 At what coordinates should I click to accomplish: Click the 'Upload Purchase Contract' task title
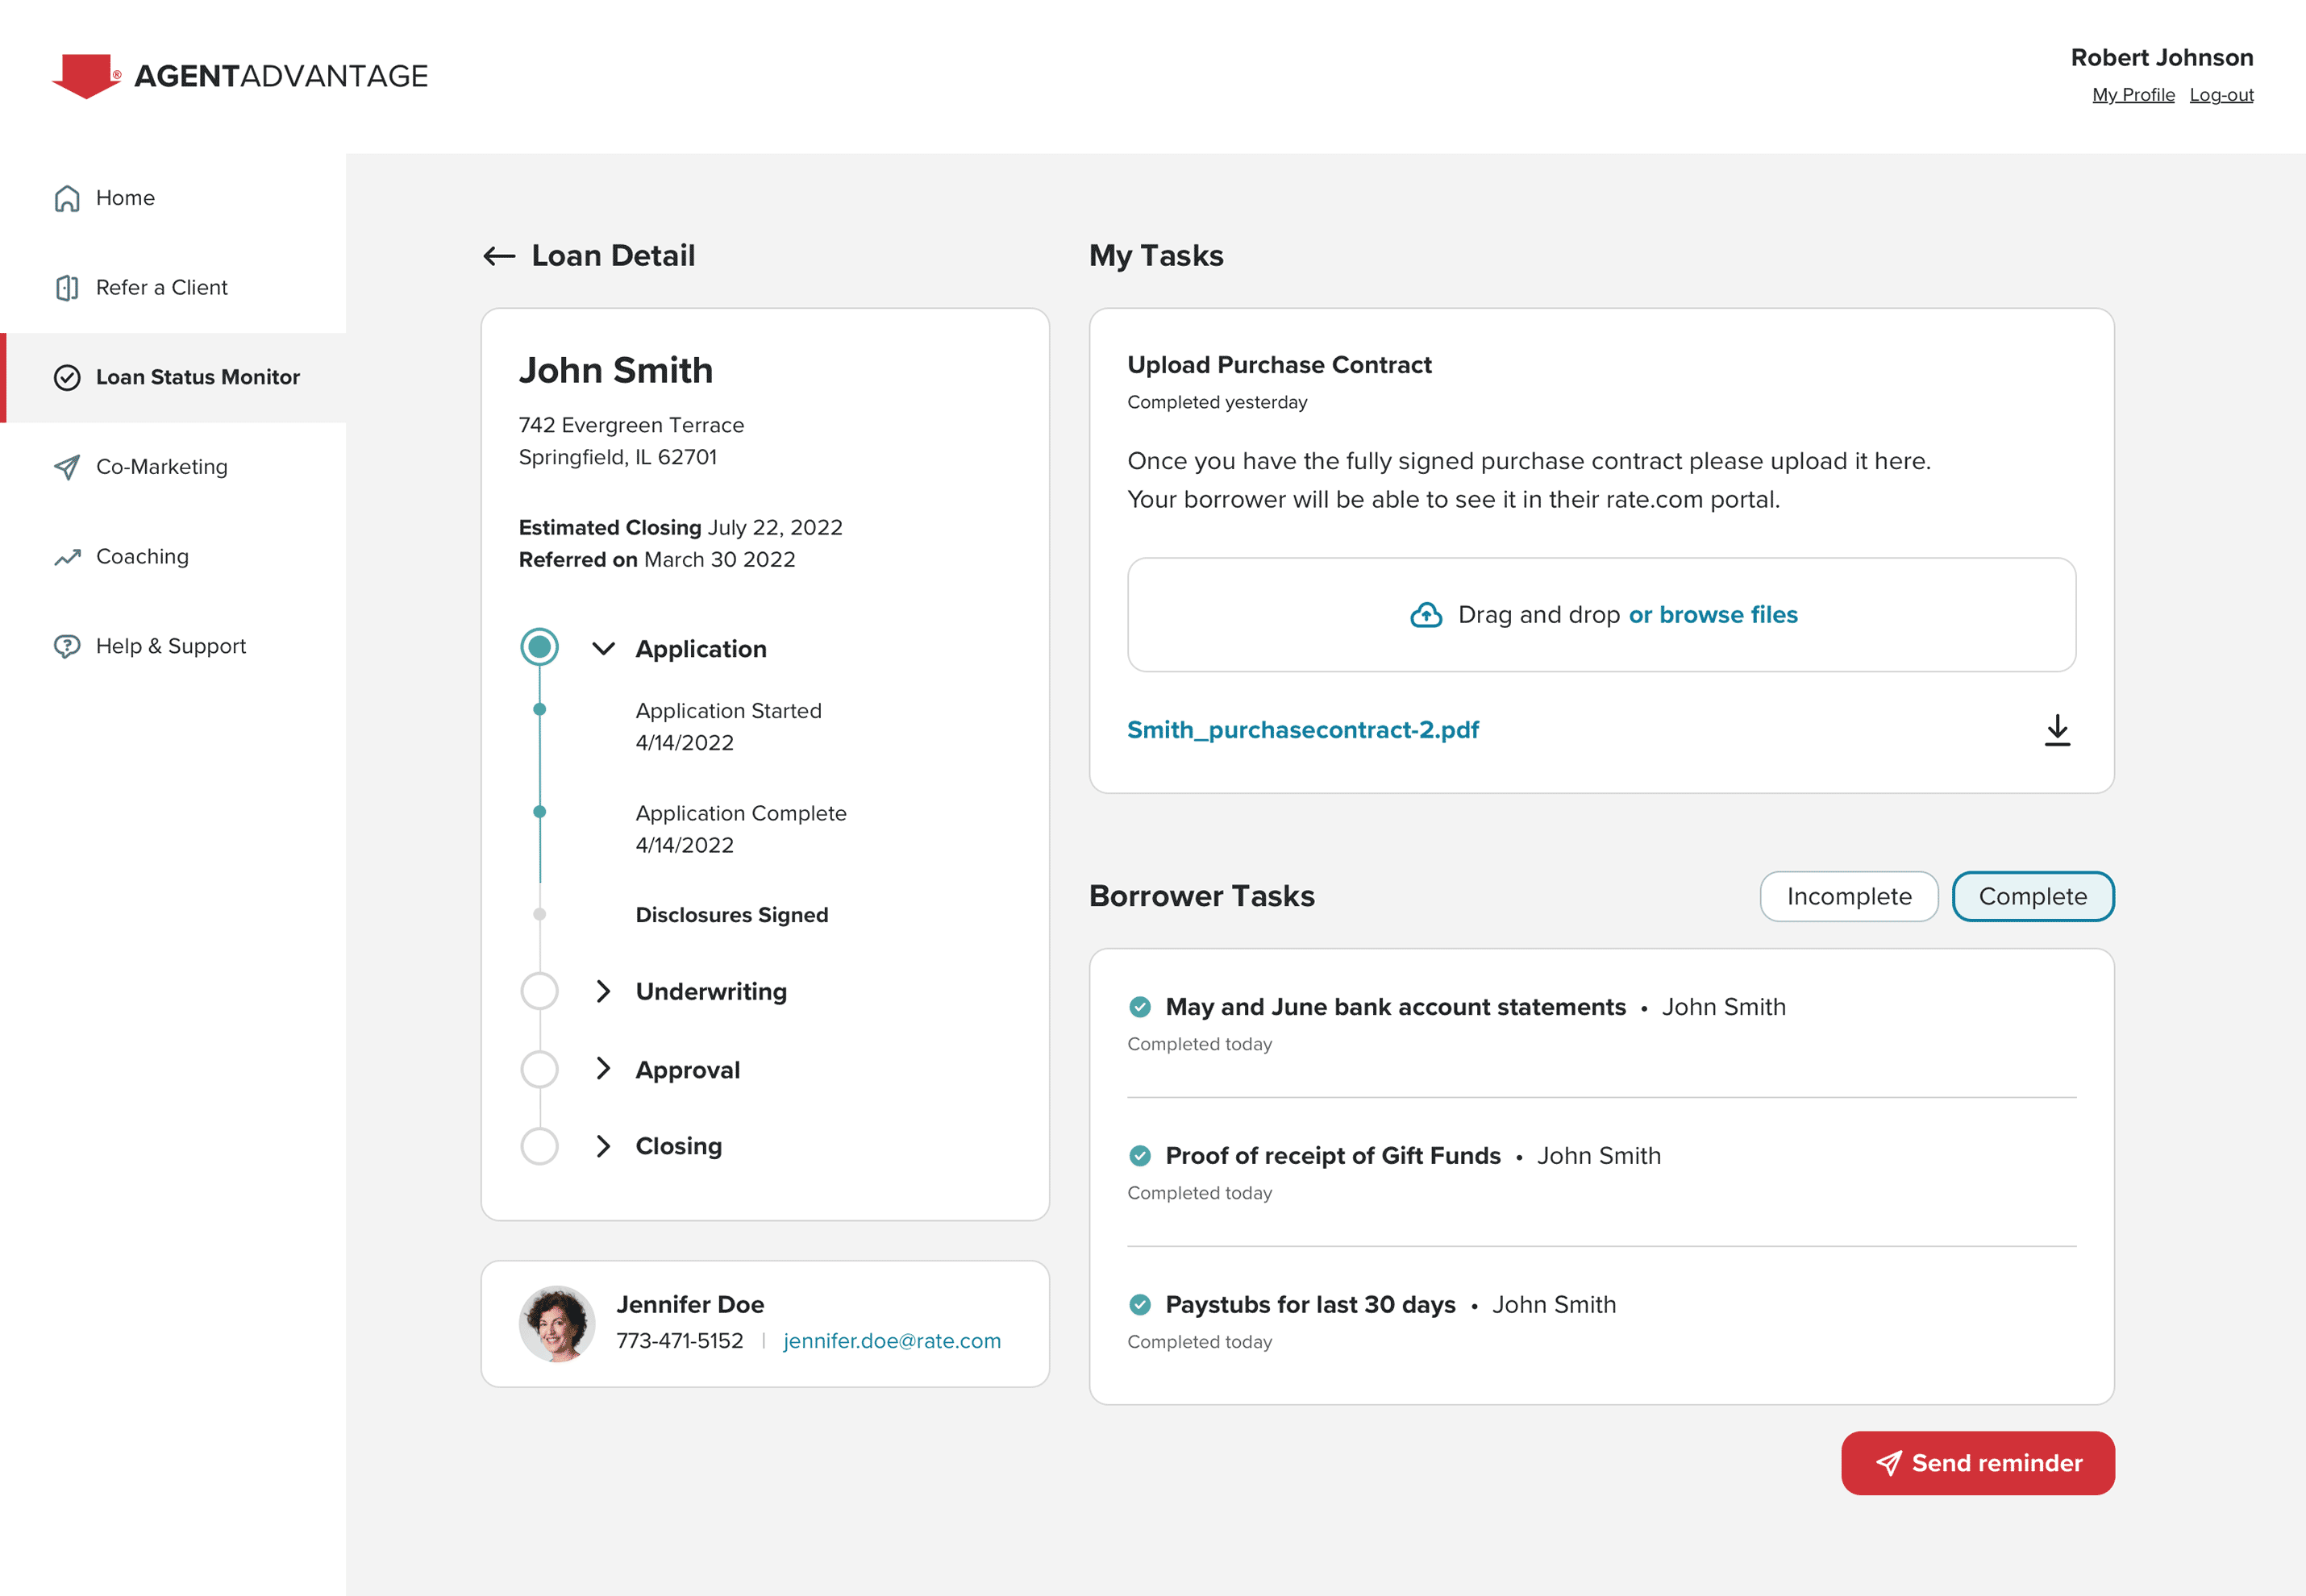click(1279, 365)
